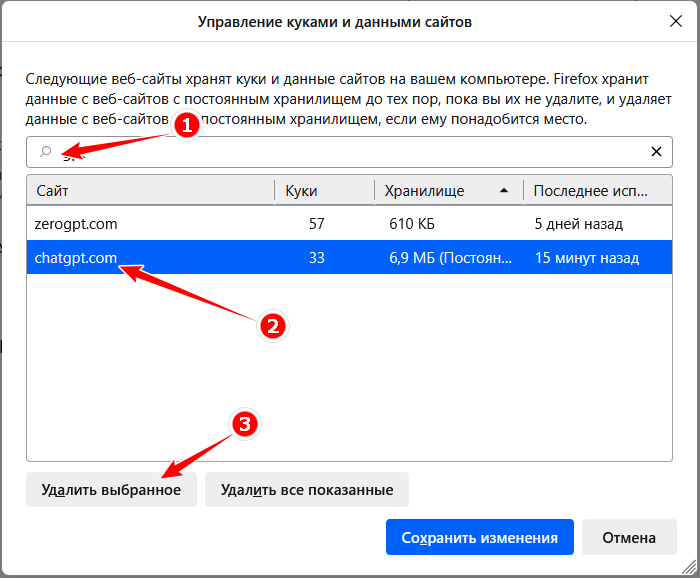Click Удалить все показанные button

(307, 490)
